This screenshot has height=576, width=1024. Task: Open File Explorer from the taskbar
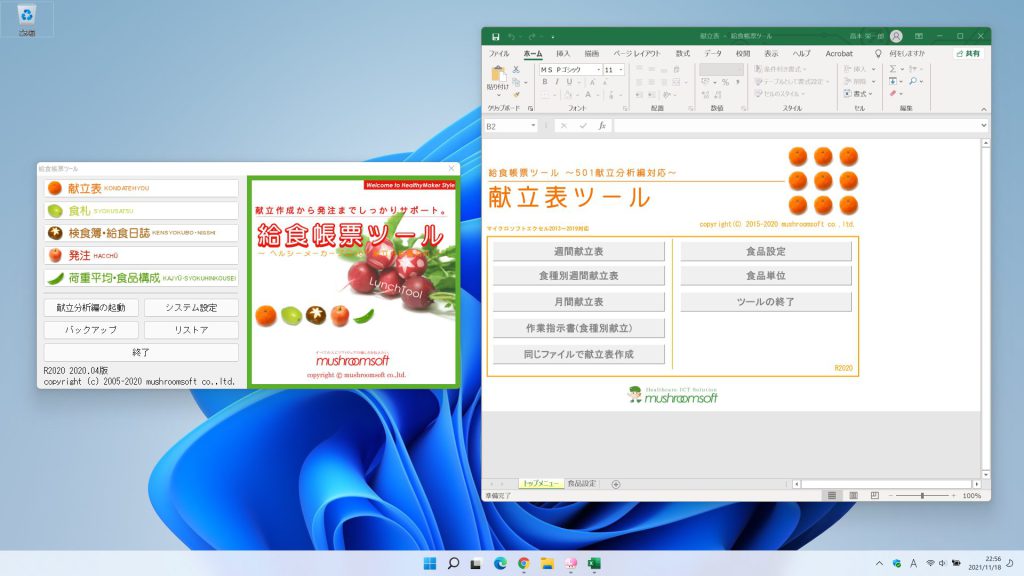547,563
